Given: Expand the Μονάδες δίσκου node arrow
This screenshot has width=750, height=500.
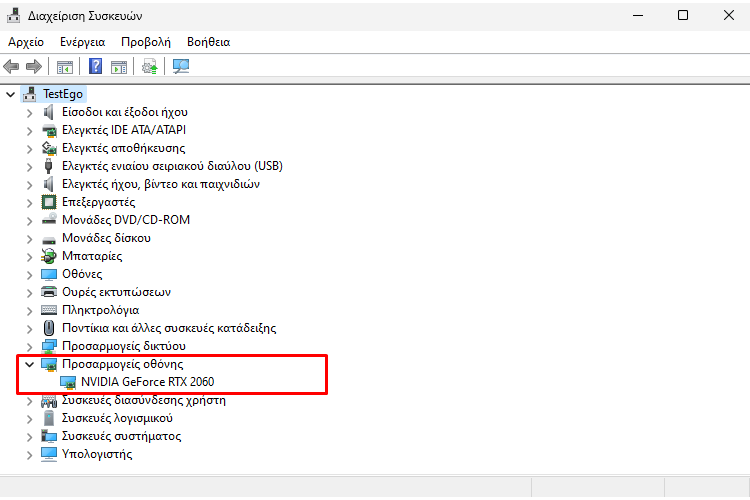Looking at the screenshot, I should click(x=30, y=239).
